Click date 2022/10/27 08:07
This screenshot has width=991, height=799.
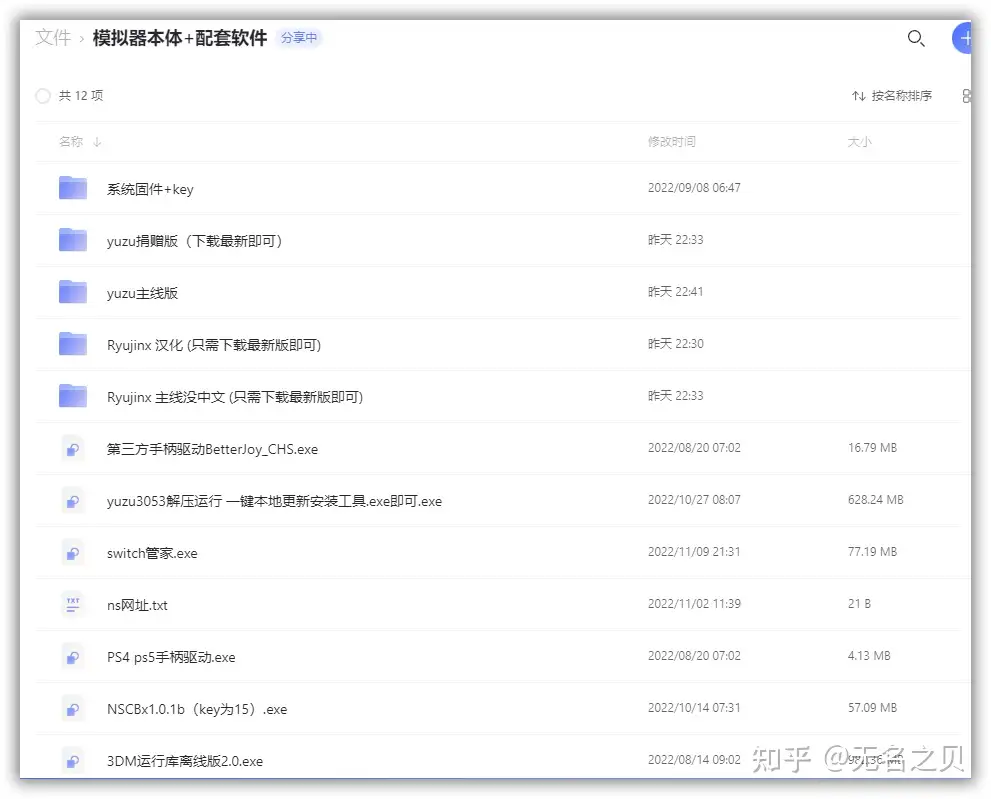click(694, 499)
